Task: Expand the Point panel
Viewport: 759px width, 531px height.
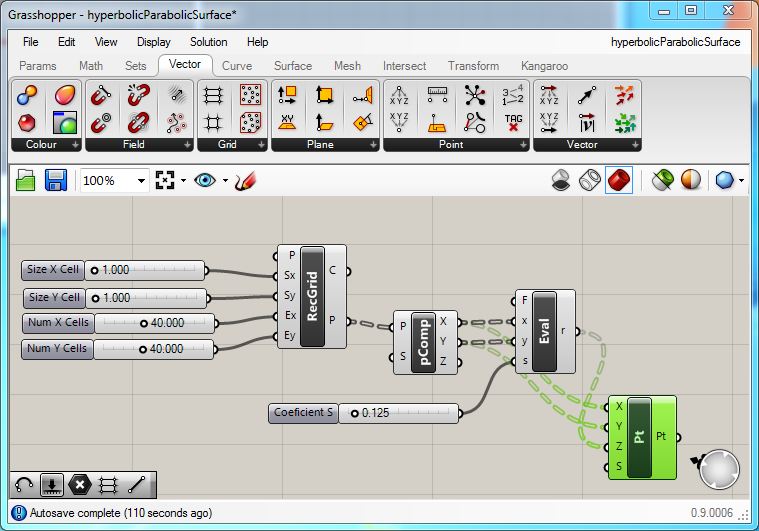Action: 523,145
